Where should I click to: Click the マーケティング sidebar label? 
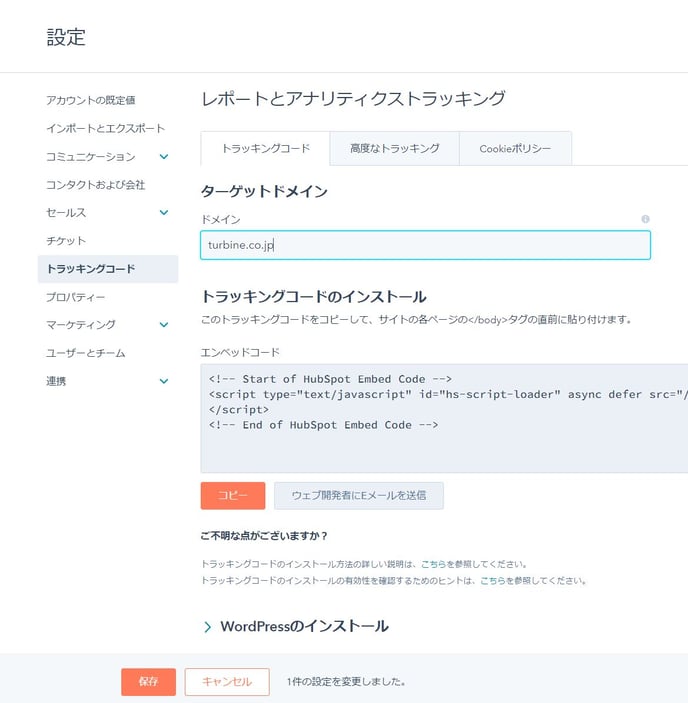[81, 325]
